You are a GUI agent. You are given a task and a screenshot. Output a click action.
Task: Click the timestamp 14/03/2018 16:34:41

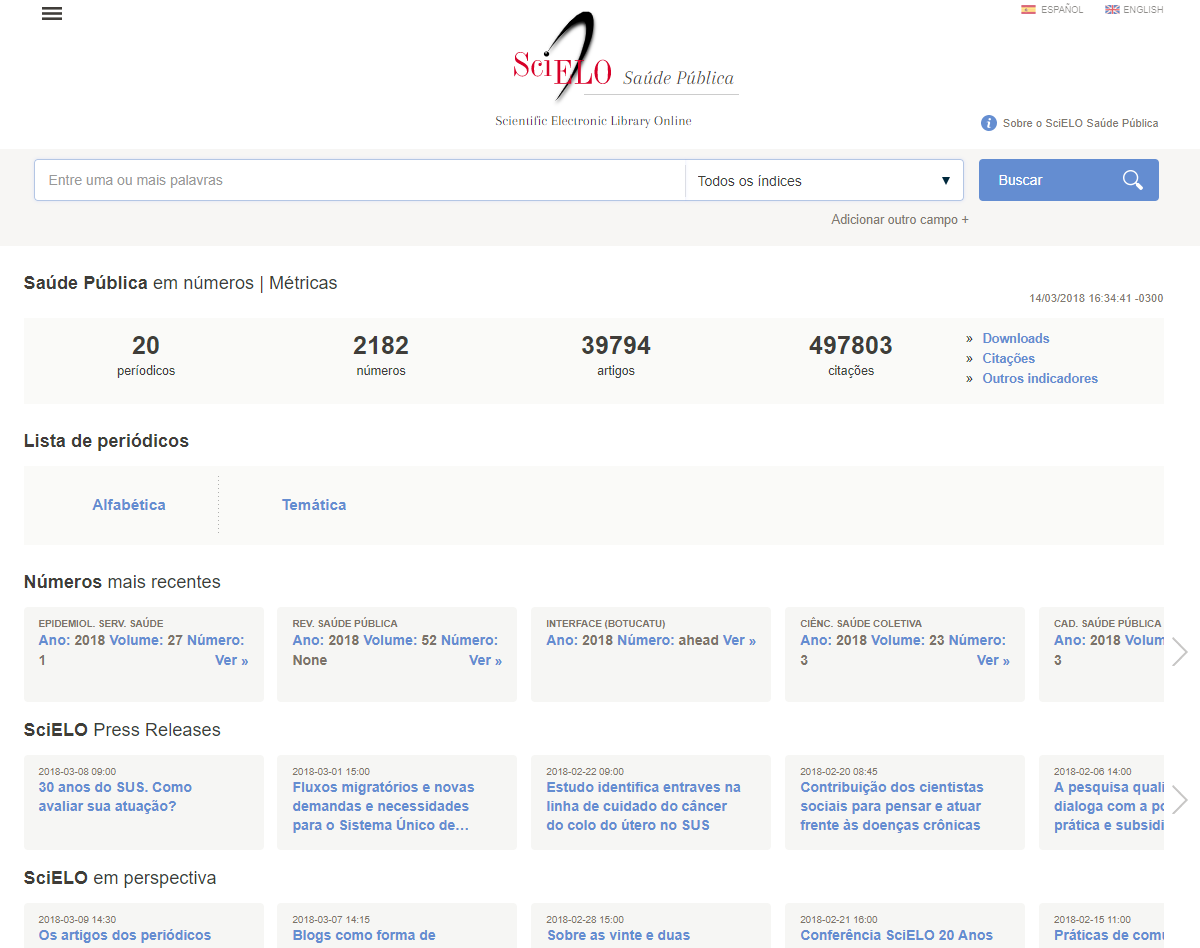tap(1096, 298)
